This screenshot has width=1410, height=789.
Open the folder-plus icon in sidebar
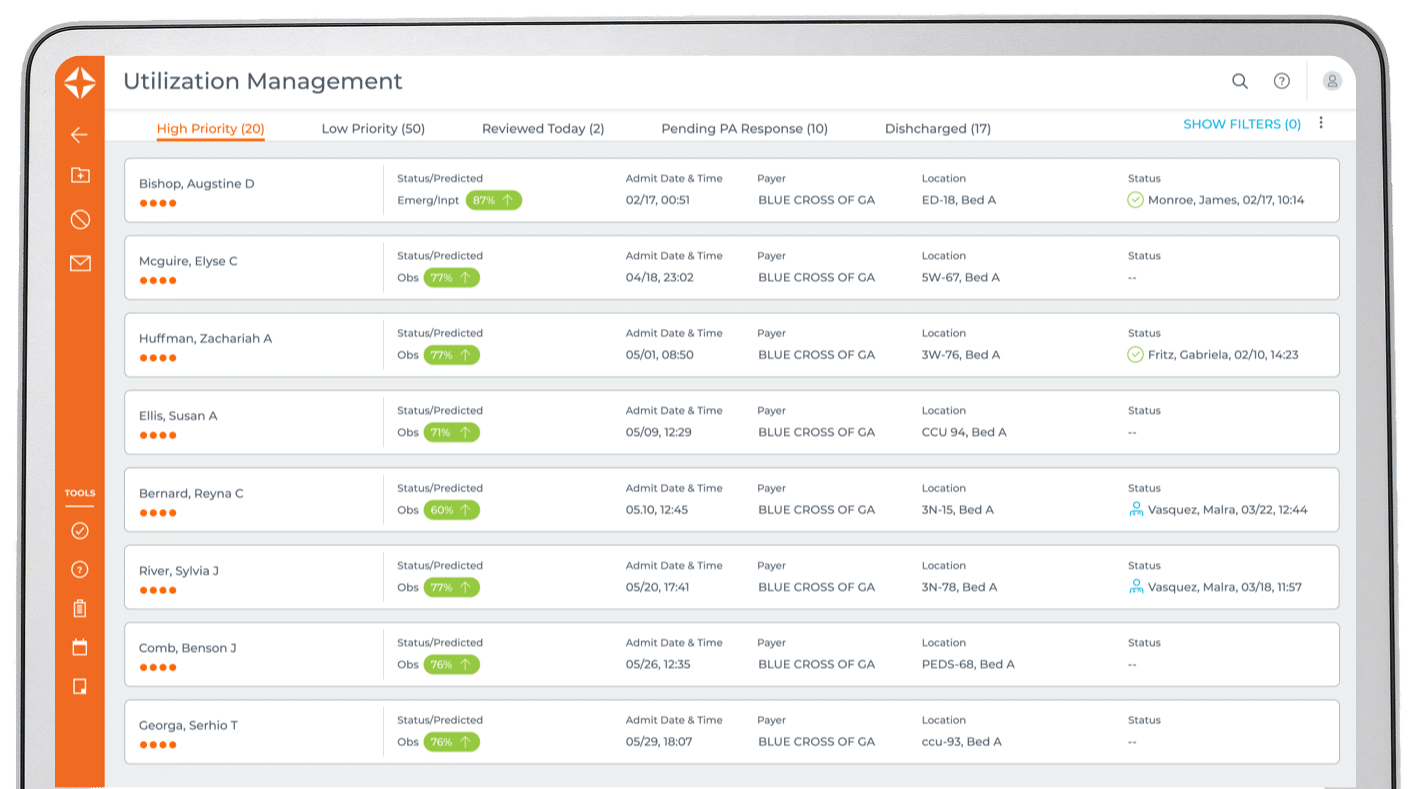click(x=80, y=176)
